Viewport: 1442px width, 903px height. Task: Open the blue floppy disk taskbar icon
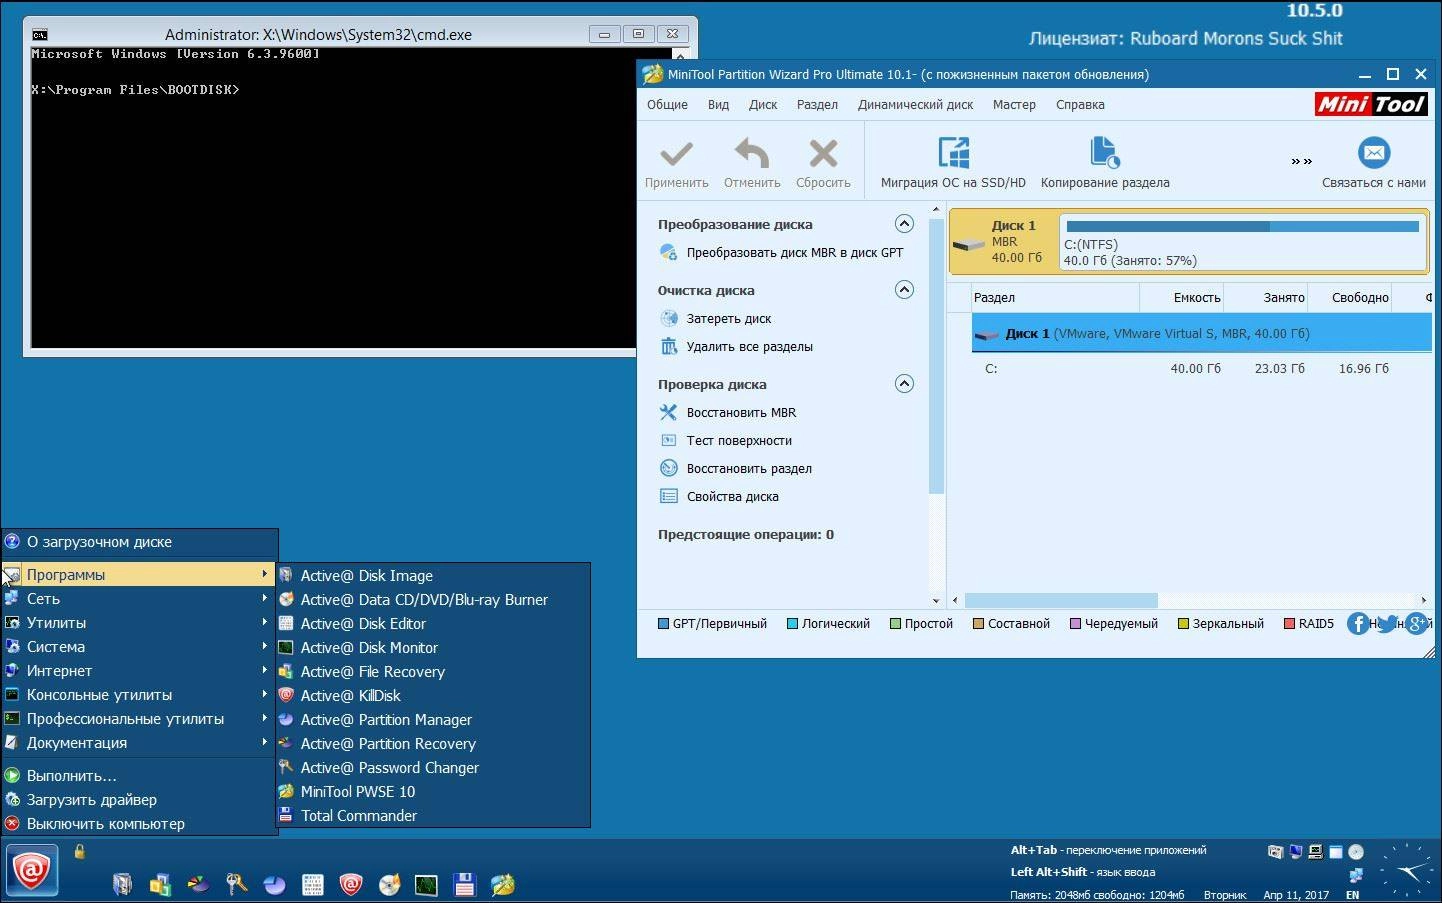[x=464, y=884]
